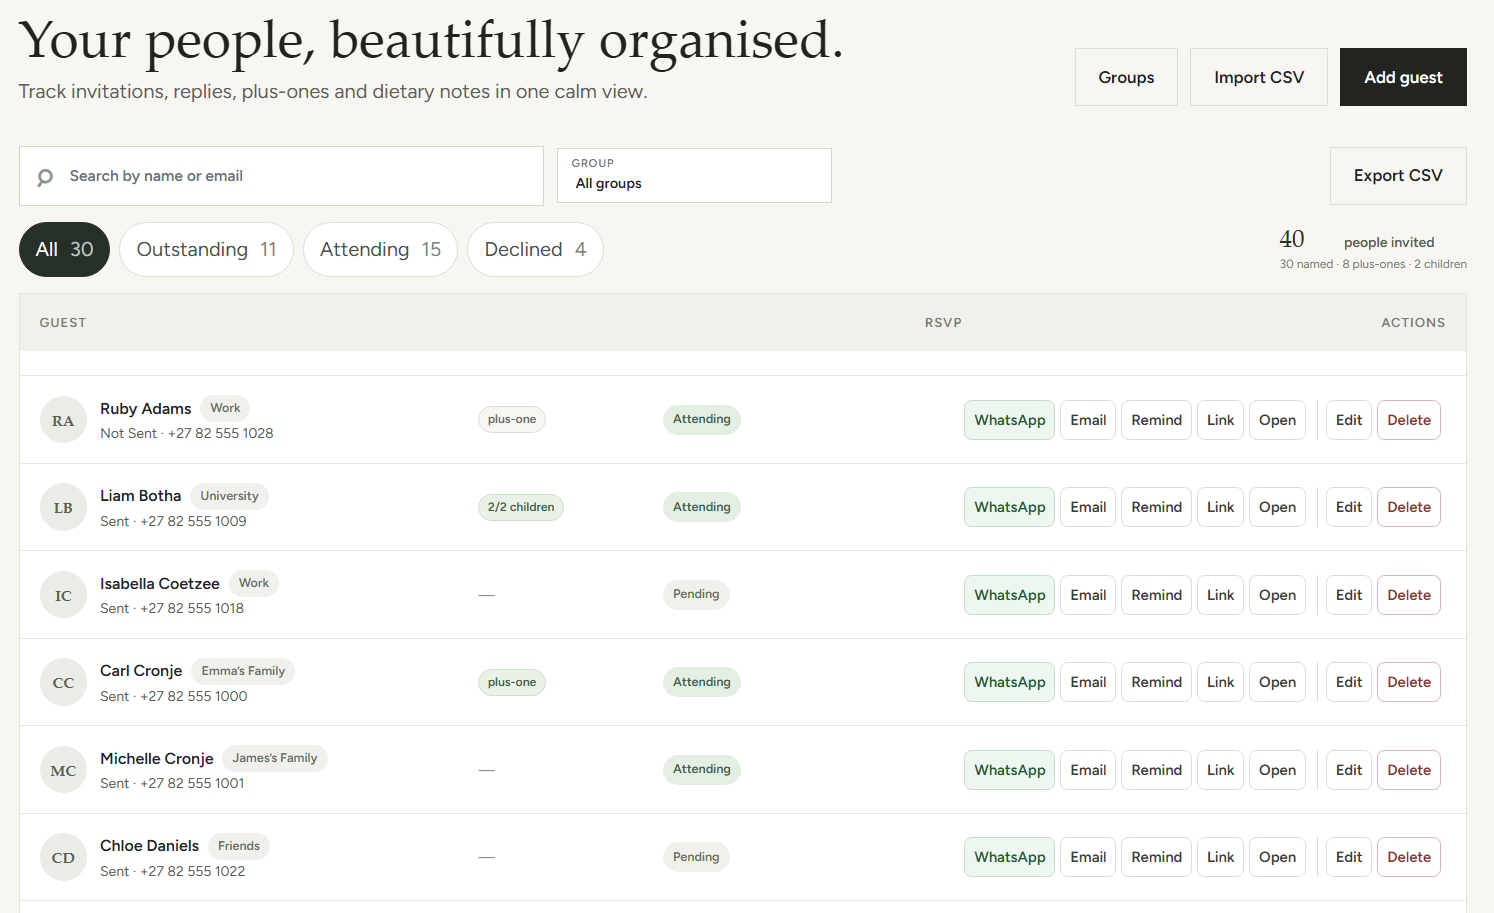Click the Guest column header
1494x913 pixels.
(x=63, y=322)
